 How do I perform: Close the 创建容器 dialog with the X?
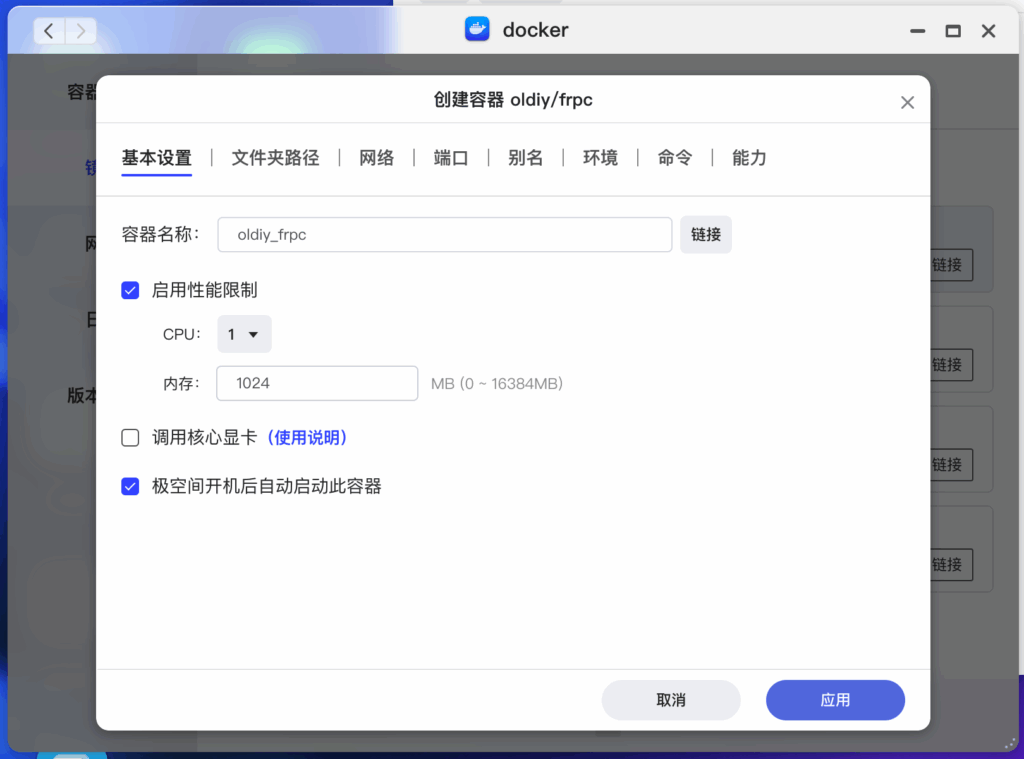coord(907,101)
